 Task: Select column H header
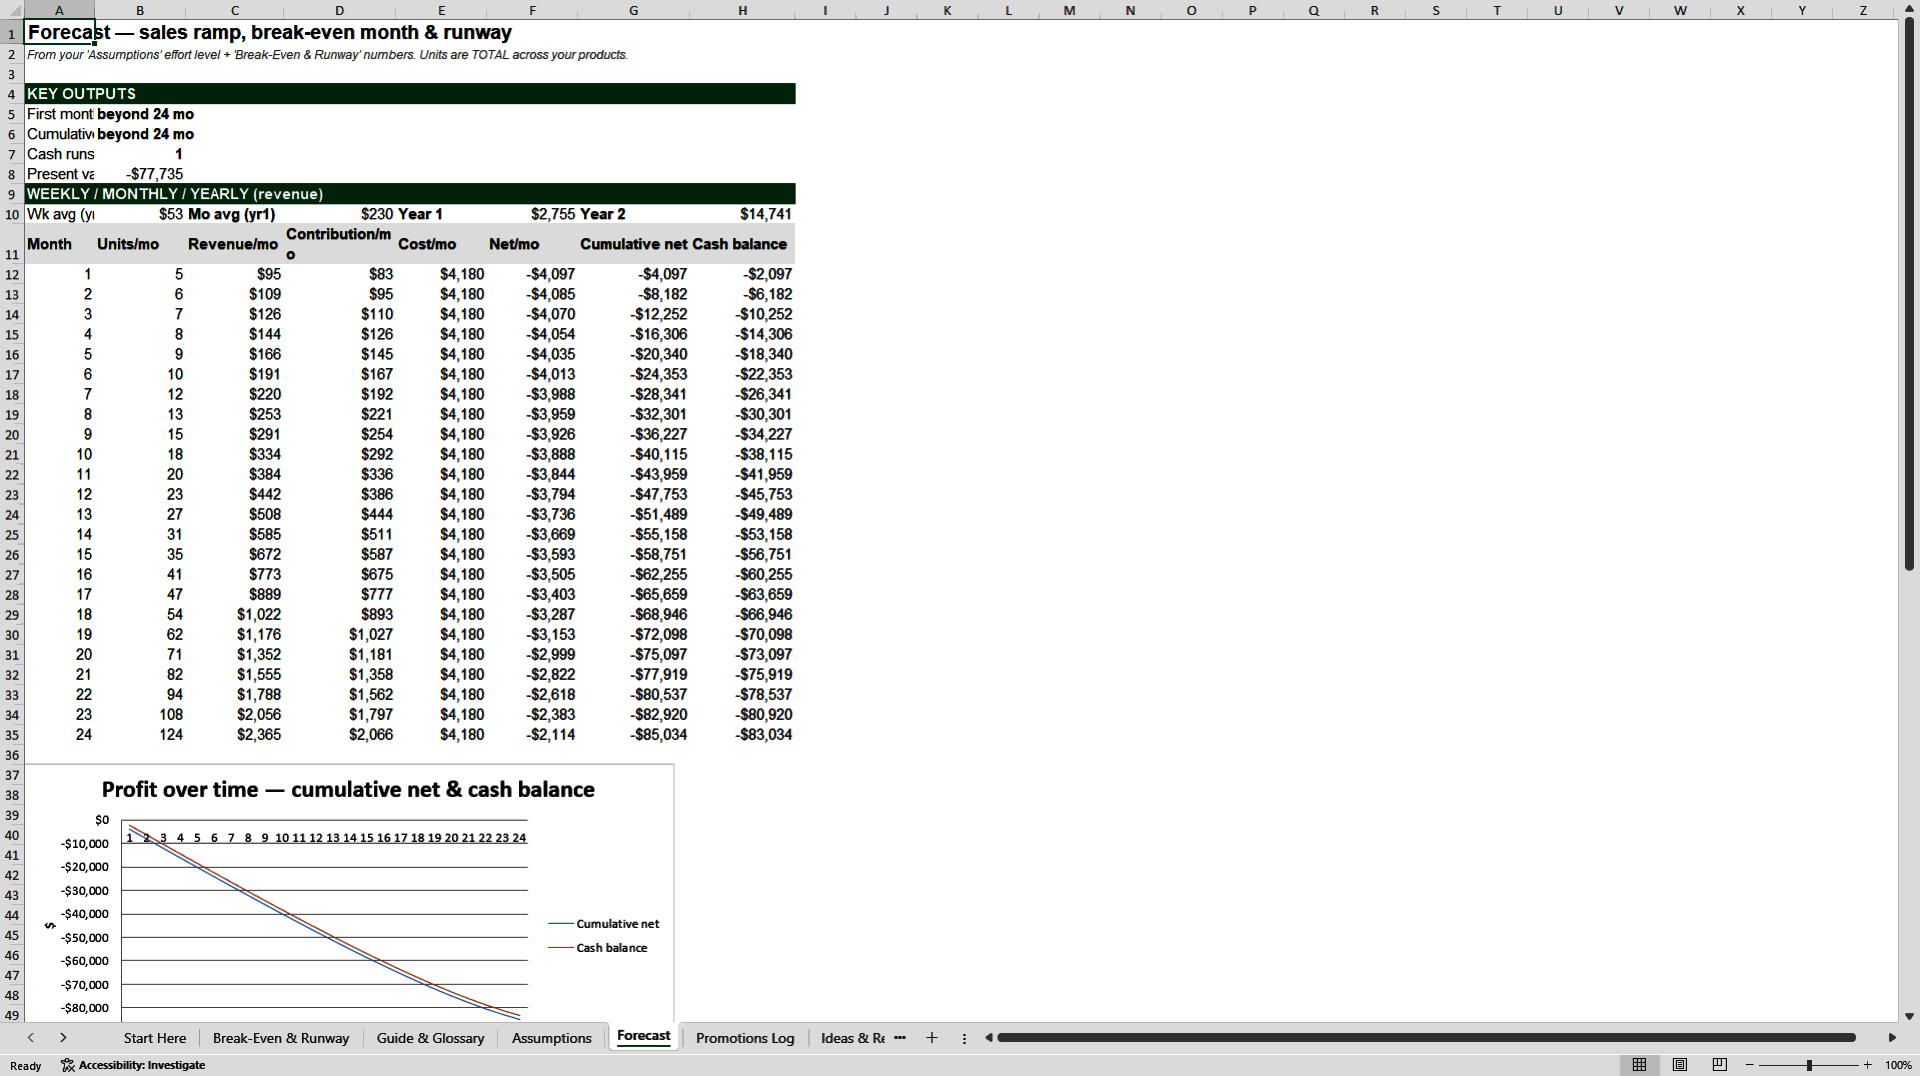(x=742, y=10)
